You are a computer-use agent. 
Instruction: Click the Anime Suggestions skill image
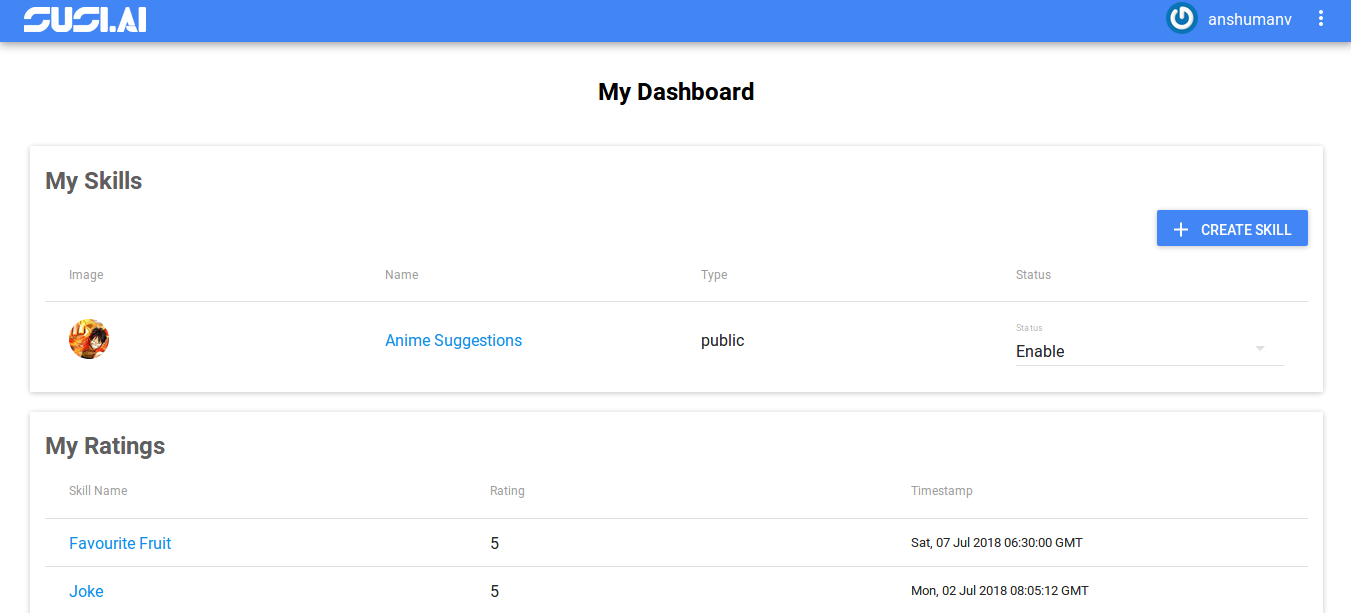[89, 340]
